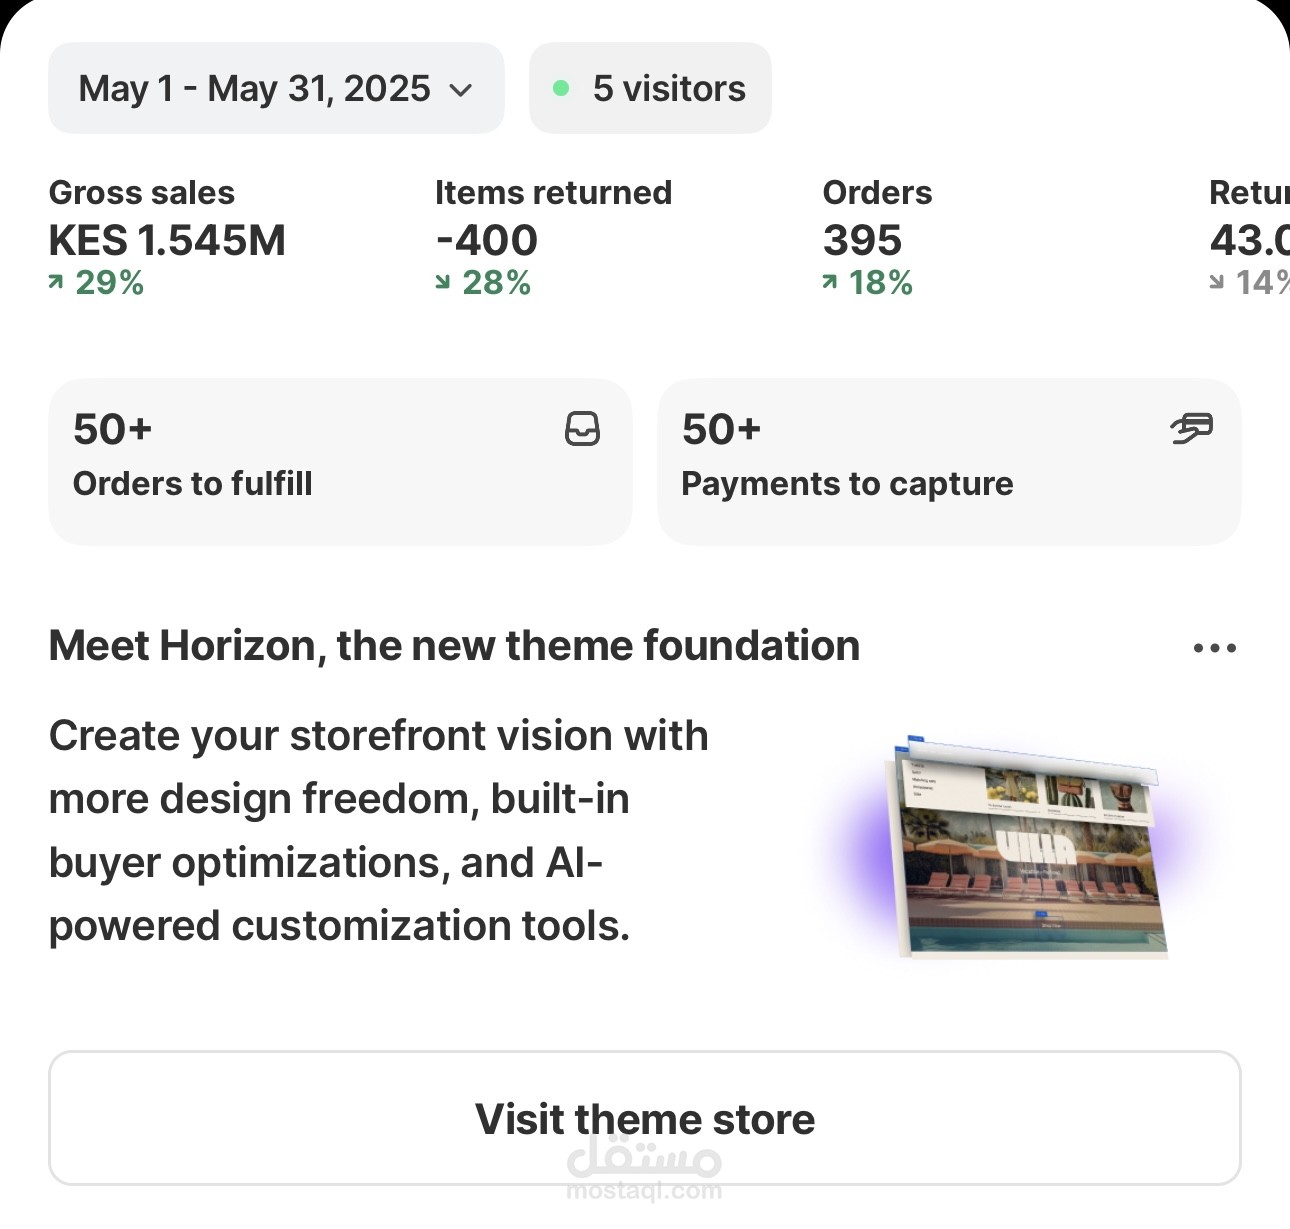Click the hand payment icon on Payments to capture

point(1191,429)
